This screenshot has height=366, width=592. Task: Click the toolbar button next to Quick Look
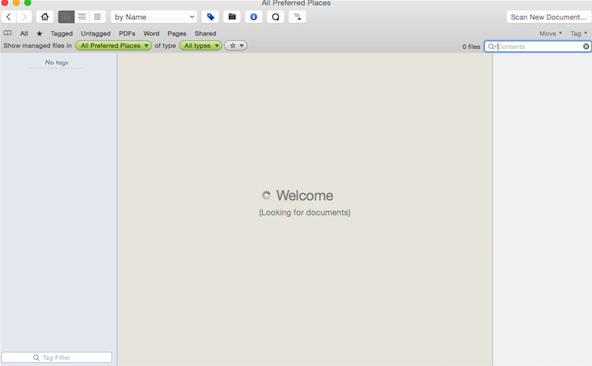coord(298,17)
